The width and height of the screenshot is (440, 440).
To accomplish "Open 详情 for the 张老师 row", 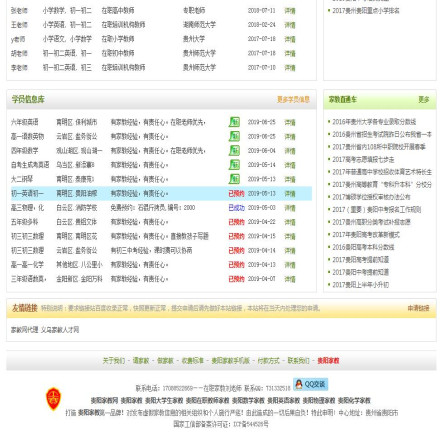I will (290, 11).
